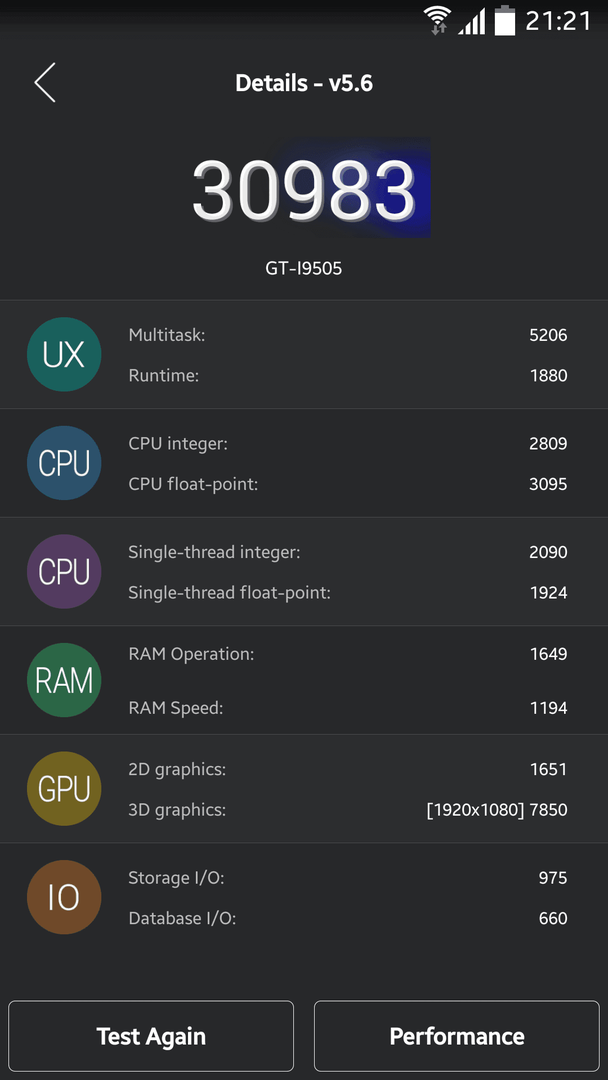Open the Performance button
Screen dimensions: 608x1080
457,1036
